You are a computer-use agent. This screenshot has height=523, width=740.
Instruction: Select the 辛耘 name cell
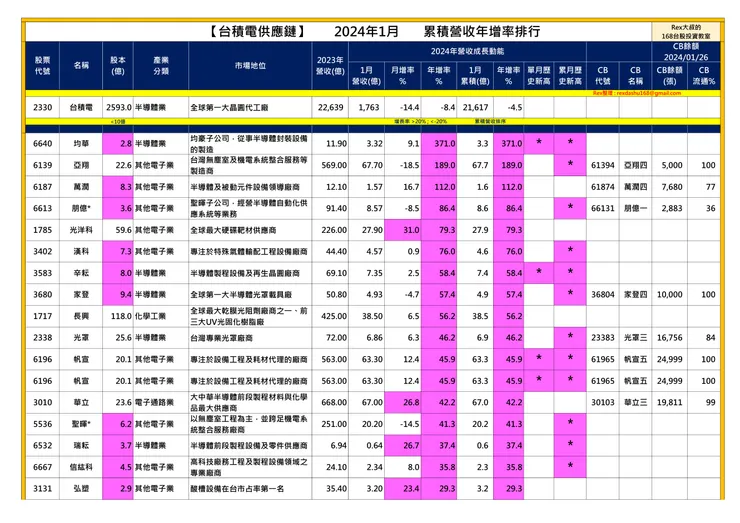[81, 273]
